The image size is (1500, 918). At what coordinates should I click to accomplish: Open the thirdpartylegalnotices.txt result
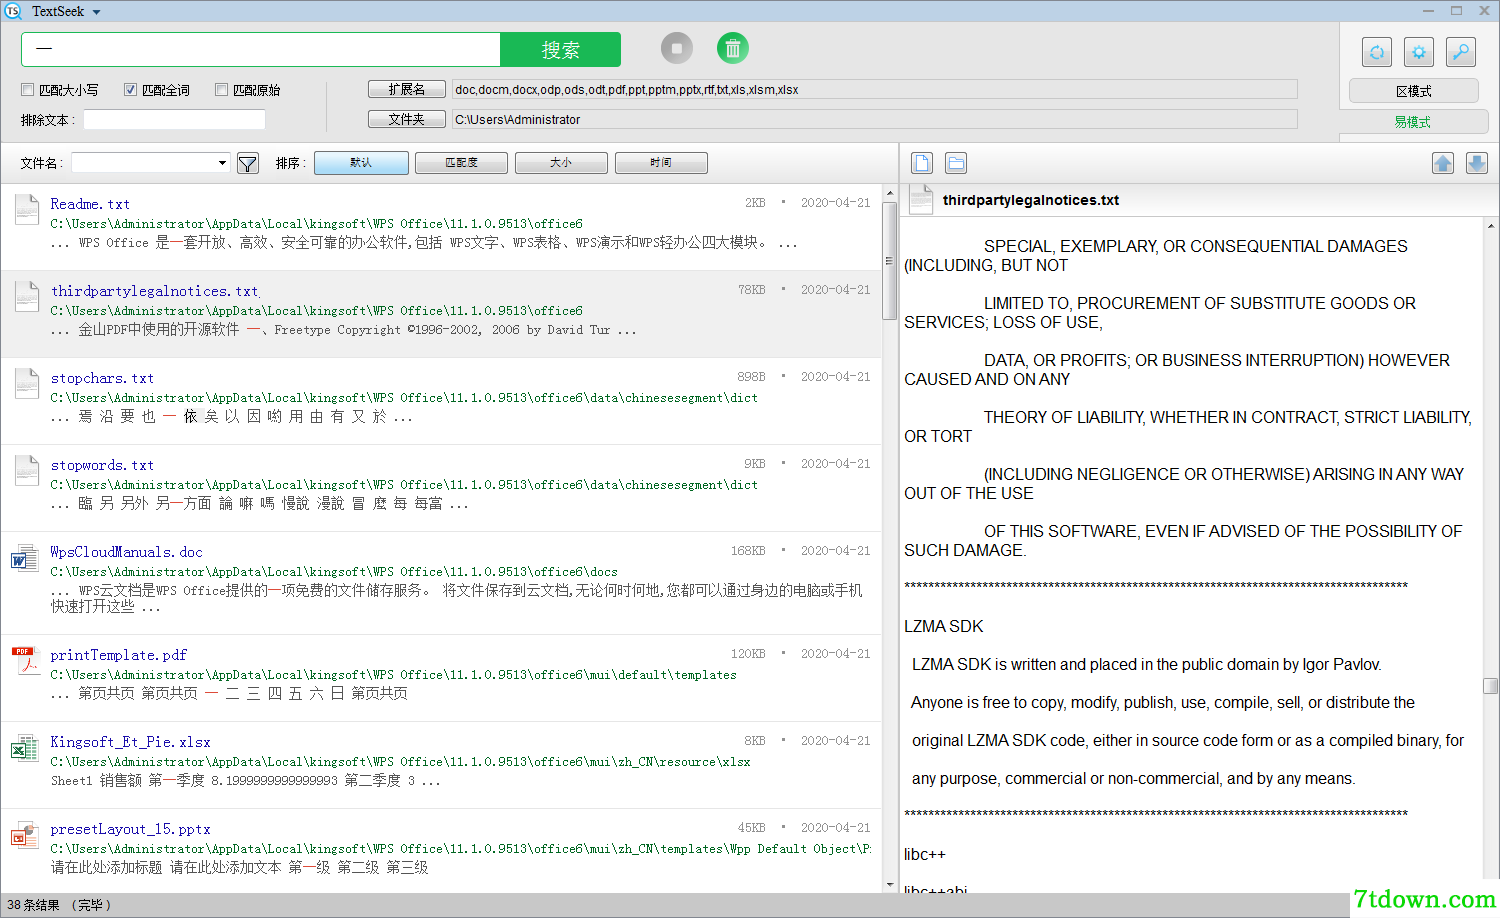coord(155,291)
